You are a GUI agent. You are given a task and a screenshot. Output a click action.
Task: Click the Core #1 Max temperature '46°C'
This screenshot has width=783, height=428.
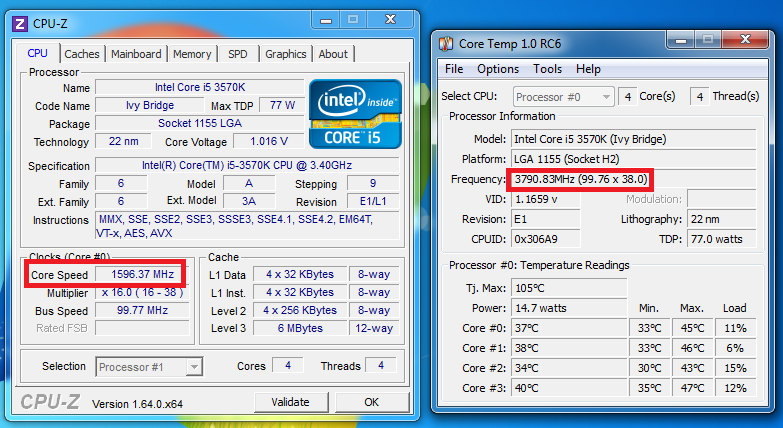point(692,348)
